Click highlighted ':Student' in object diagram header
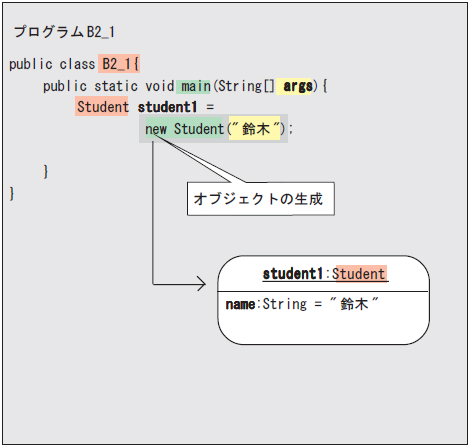The width and height of the screenshot is (469, 446). pyautogui.click(x=357, y=274)
